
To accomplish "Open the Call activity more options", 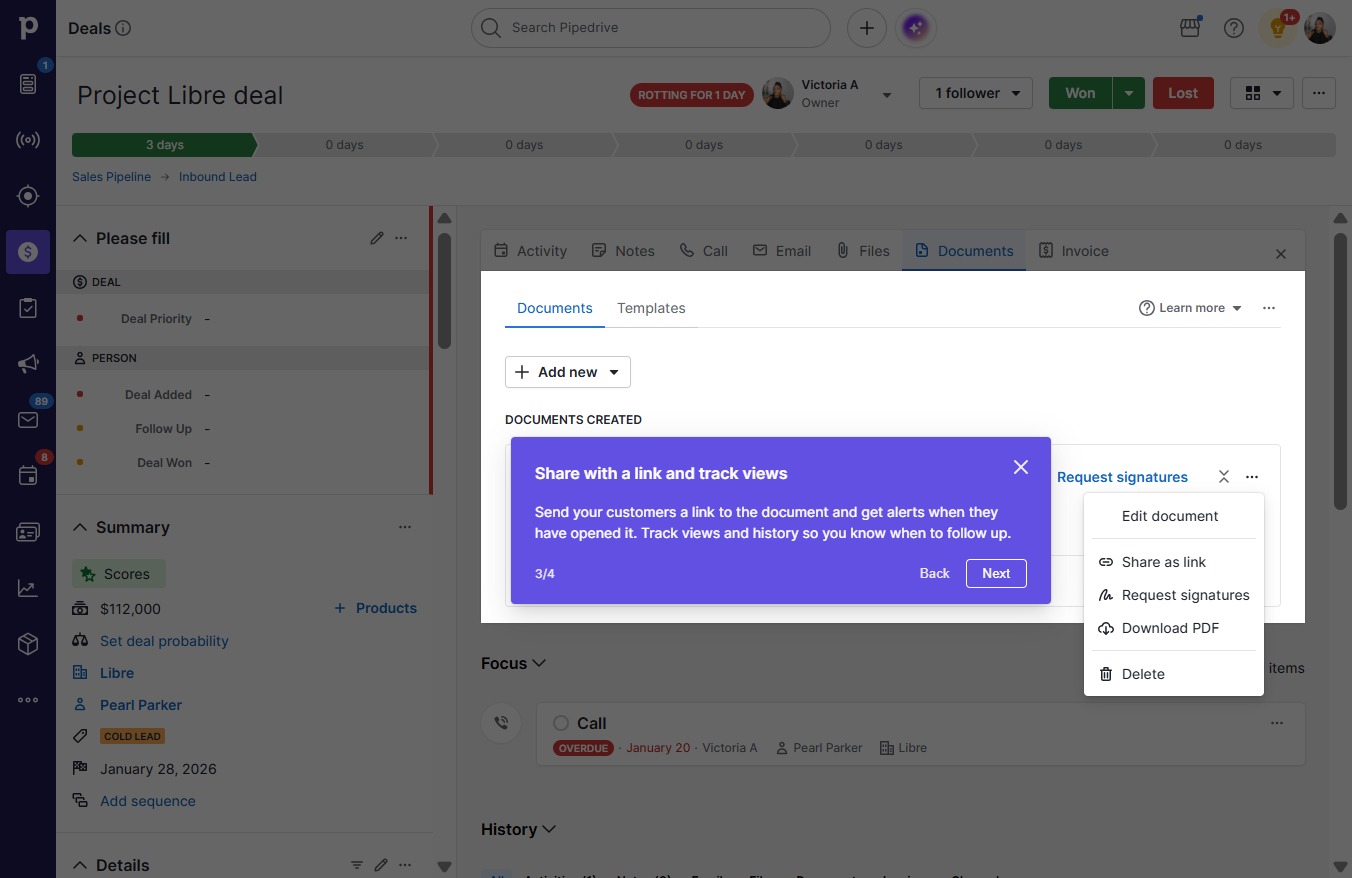I will pyautogui.click(x=1277, y=723).
